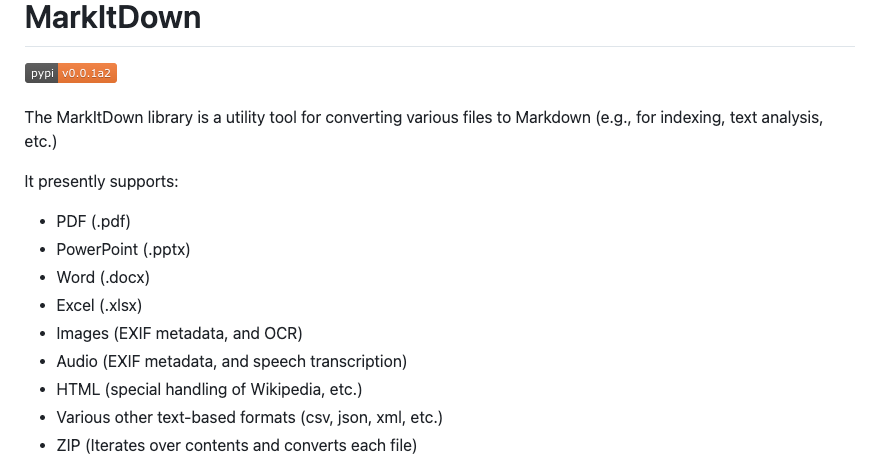Select the Excel (.xlsx) list item
The width and height of the screenshot is (873, 458).
coord(99,306)
